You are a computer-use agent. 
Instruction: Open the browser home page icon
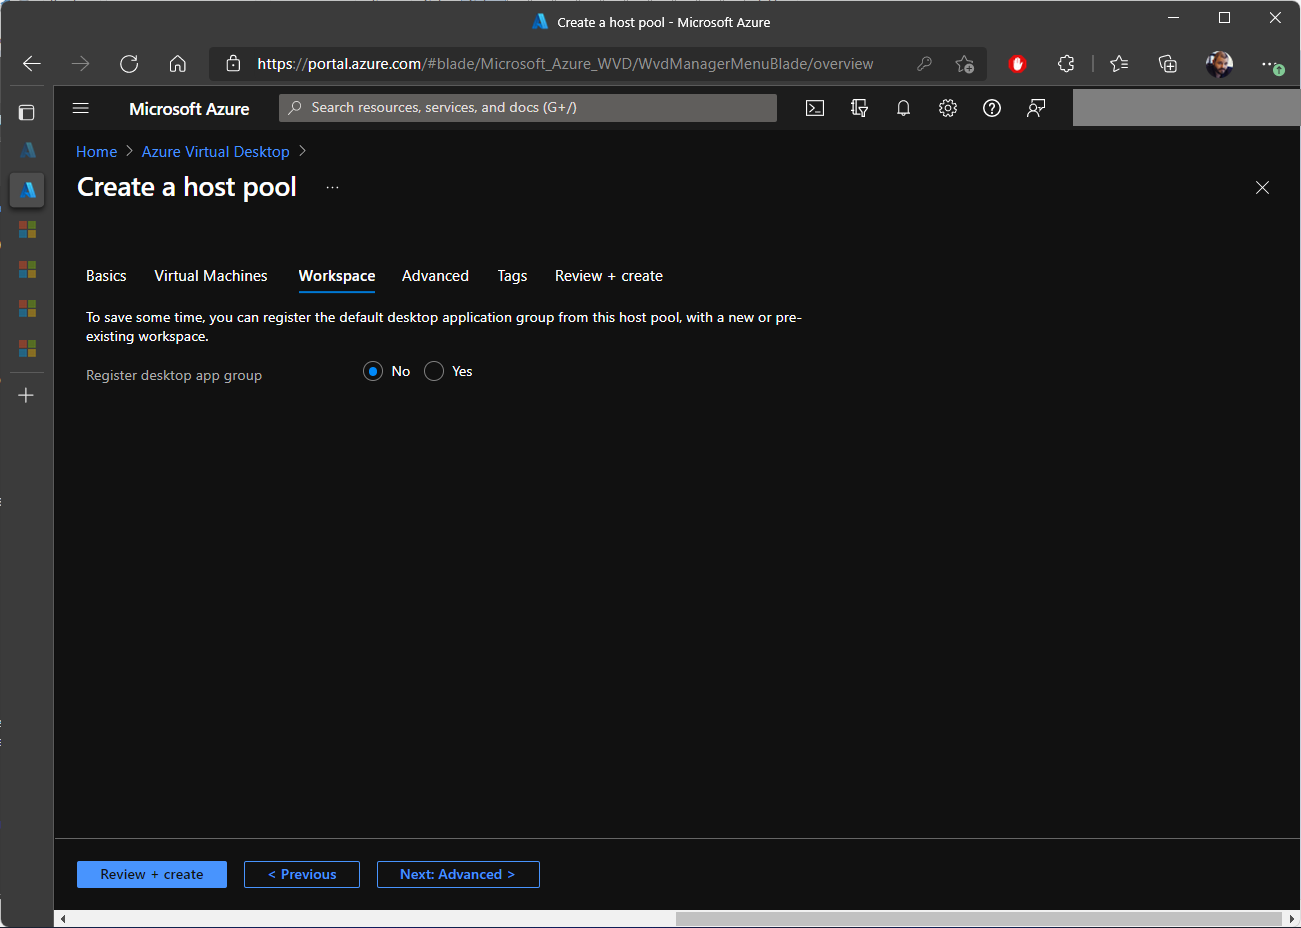(178, 64)
